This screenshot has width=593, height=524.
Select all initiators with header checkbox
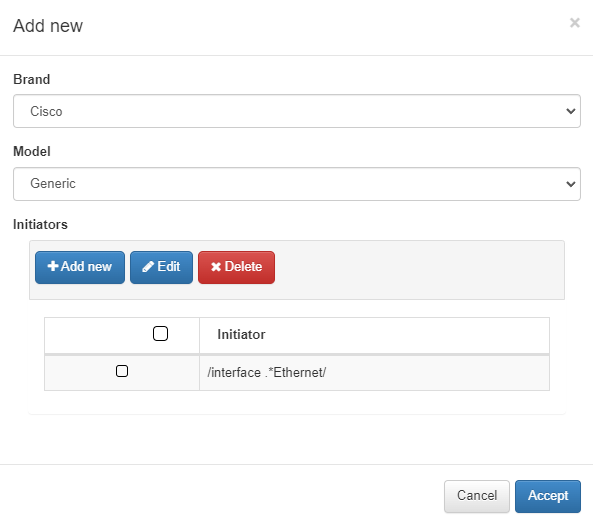pos(160,333)
